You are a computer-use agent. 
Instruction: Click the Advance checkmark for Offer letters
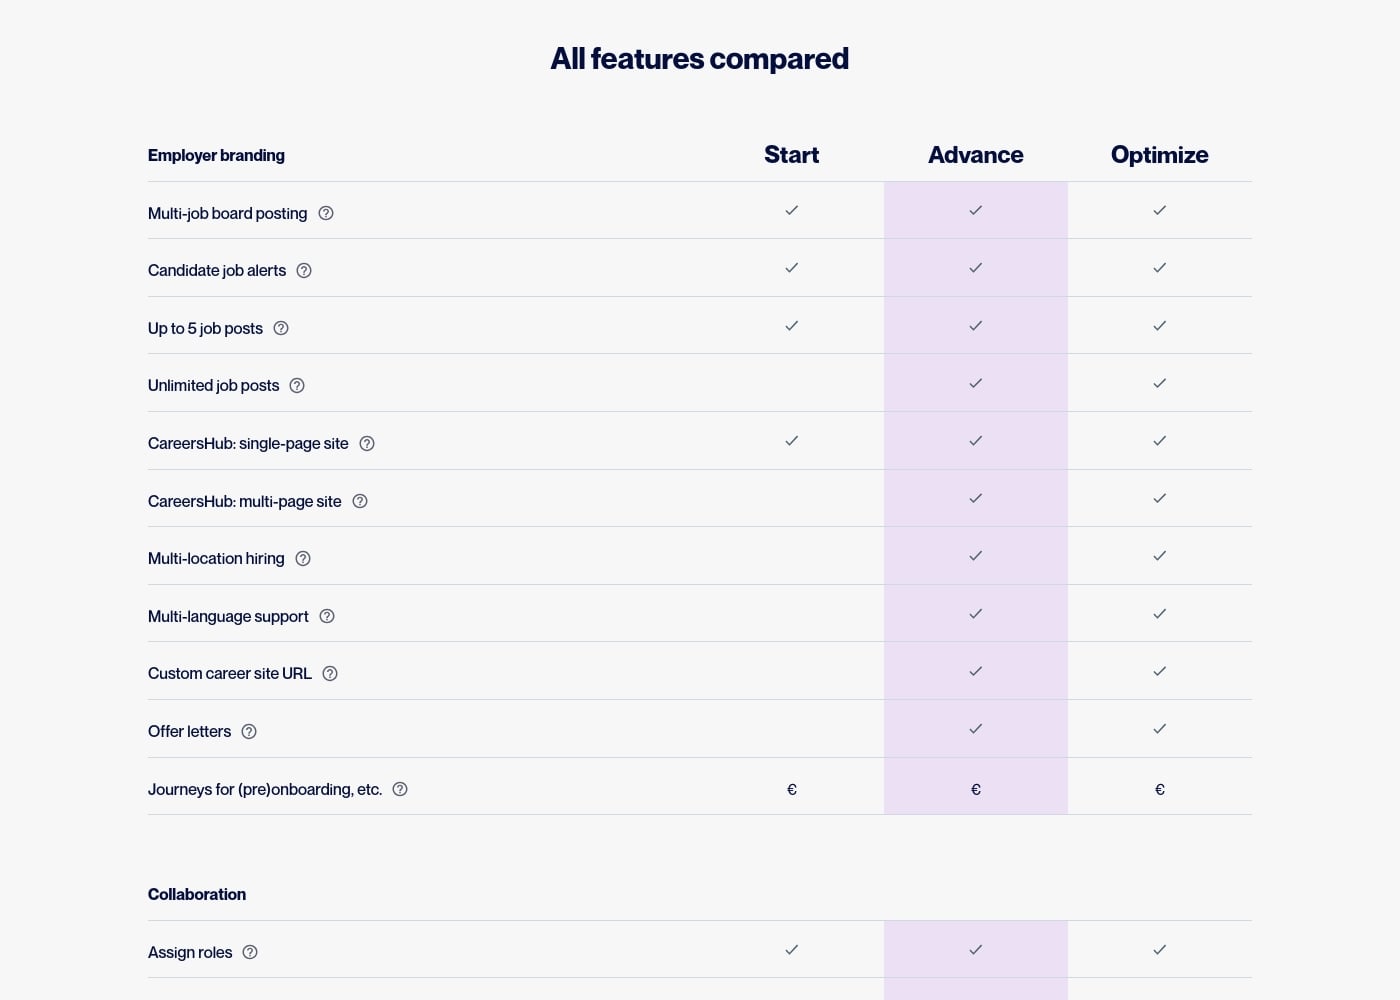976,729
